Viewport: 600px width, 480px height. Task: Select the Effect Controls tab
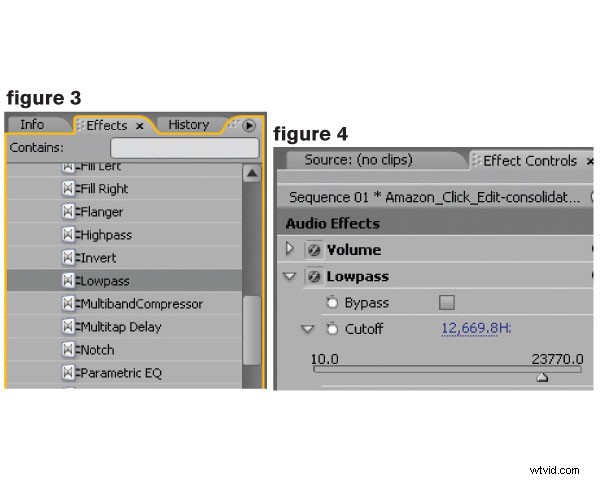point(530,161)
